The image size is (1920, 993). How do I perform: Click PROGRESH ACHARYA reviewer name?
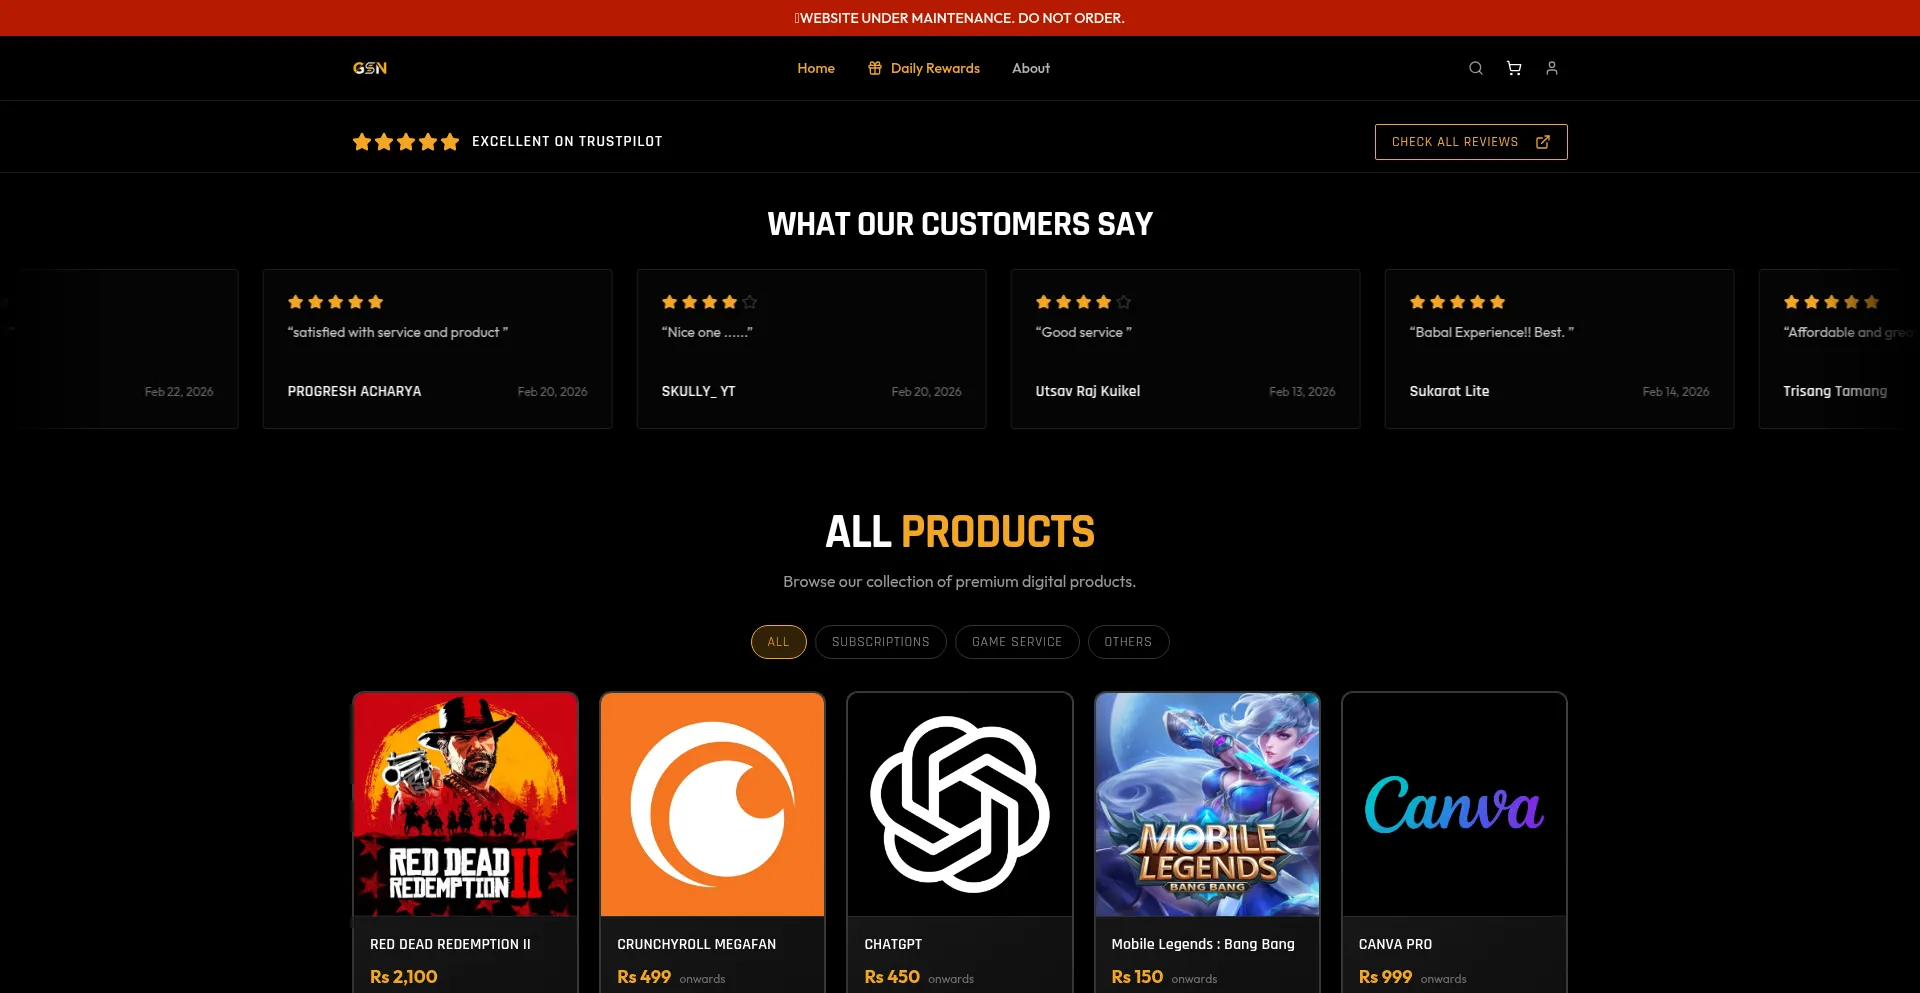pyautogui.click(x=354, y=391)
